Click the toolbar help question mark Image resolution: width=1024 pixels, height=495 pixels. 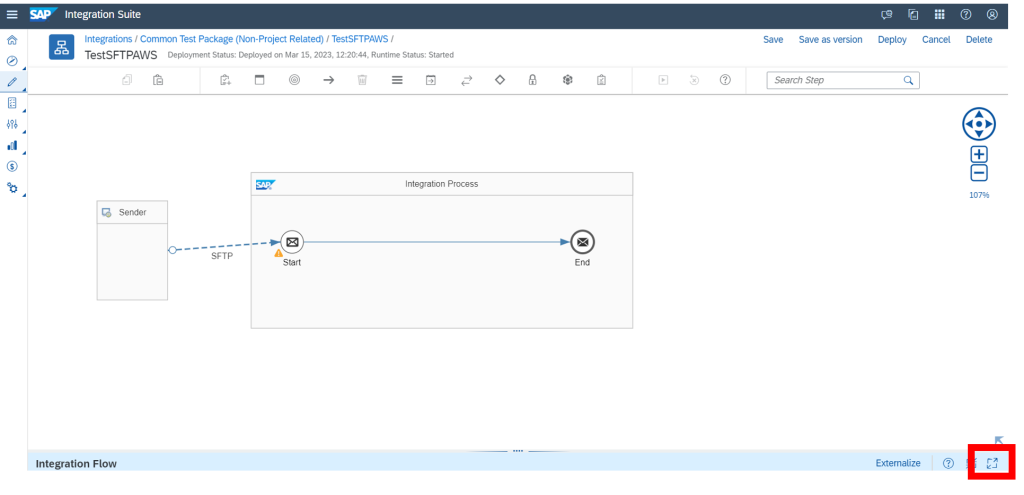[x=725, y=80]
